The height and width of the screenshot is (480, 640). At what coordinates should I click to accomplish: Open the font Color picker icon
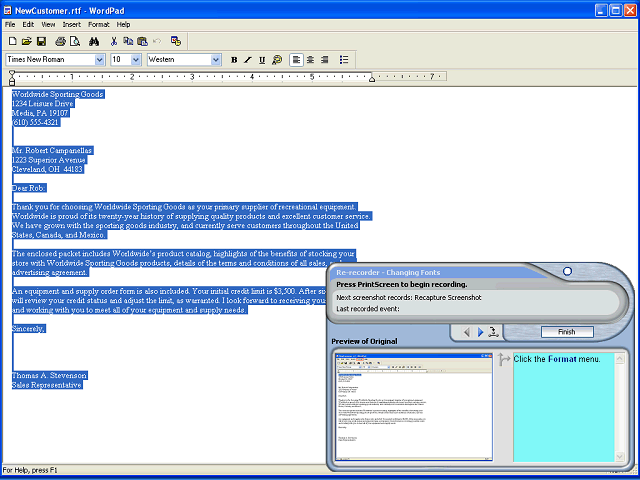click(277, 60)
